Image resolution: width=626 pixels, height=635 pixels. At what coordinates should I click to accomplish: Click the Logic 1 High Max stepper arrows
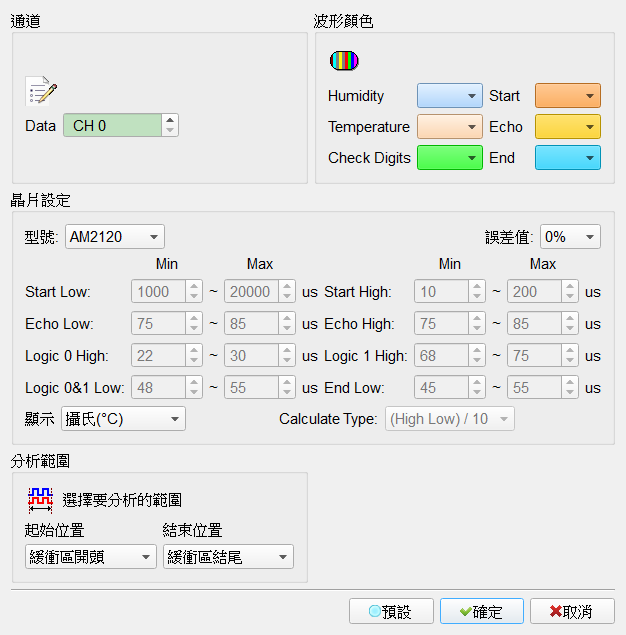(570, 355)
